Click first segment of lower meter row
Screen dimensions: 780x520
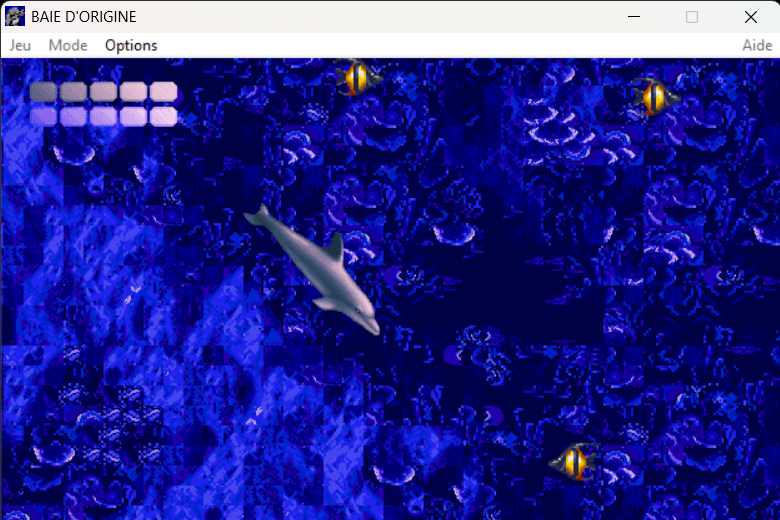pos(43,117)
